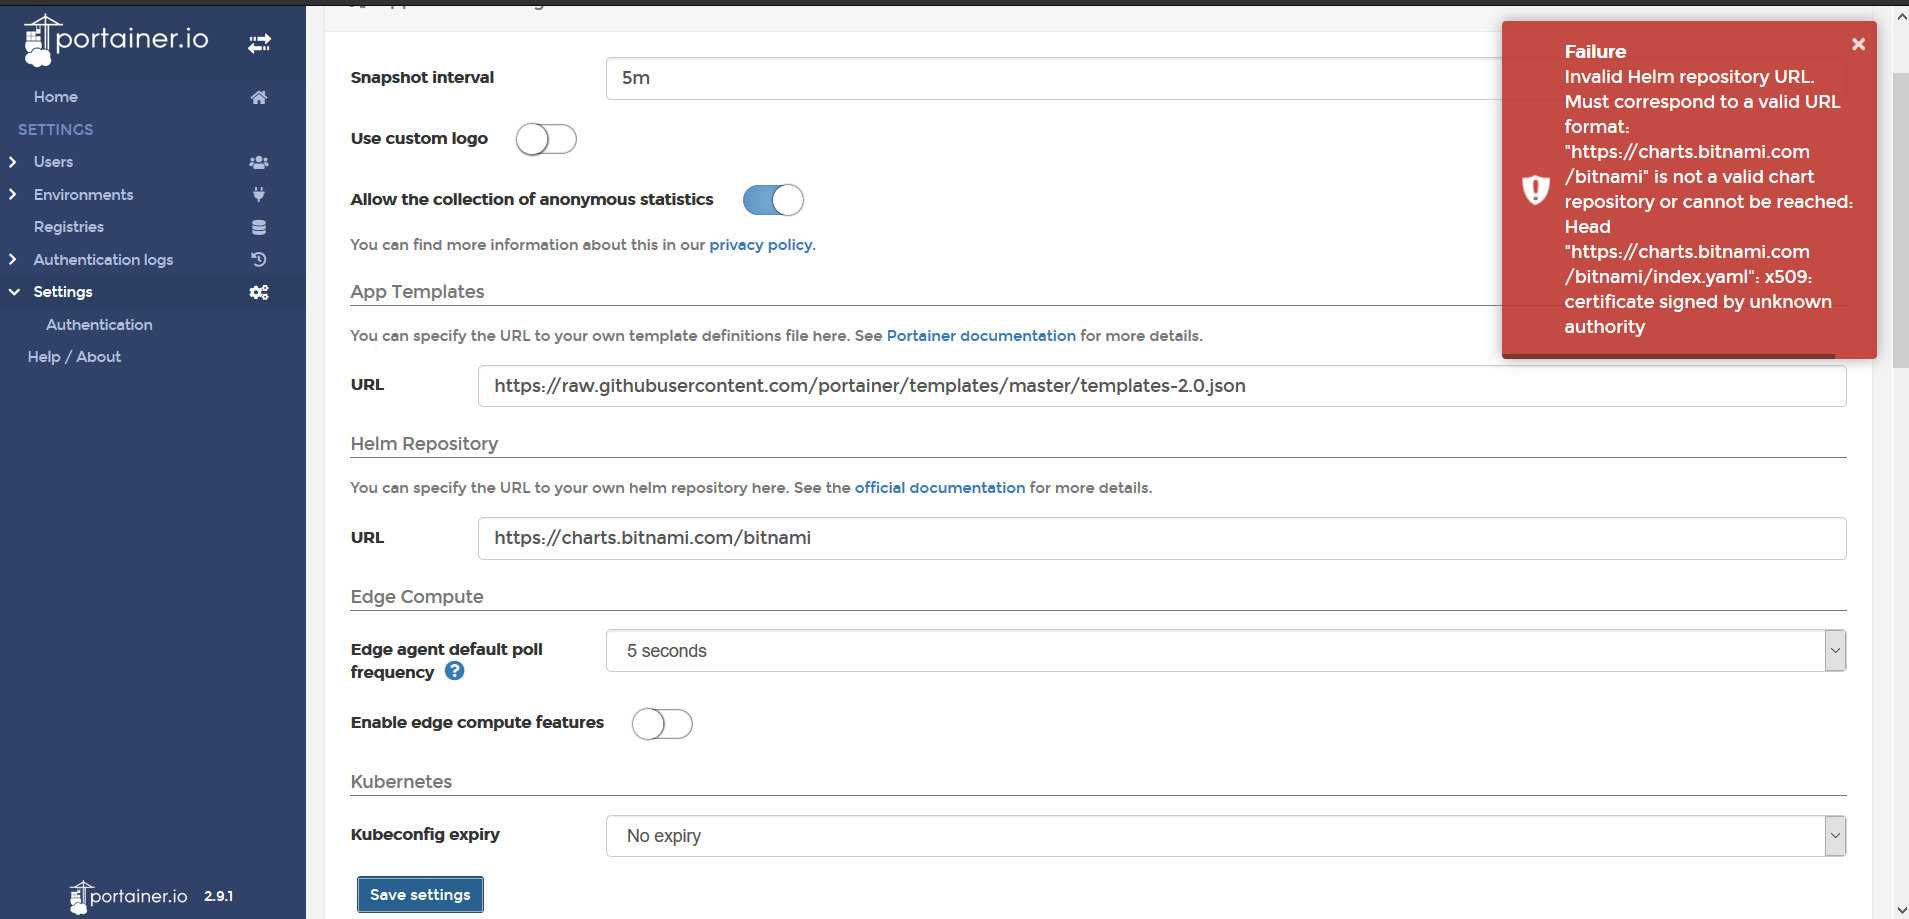The width and height of the screenshot is (1909, 919).
Task: Disable anonymous statistics collection
Action: [x=772, y=200]
